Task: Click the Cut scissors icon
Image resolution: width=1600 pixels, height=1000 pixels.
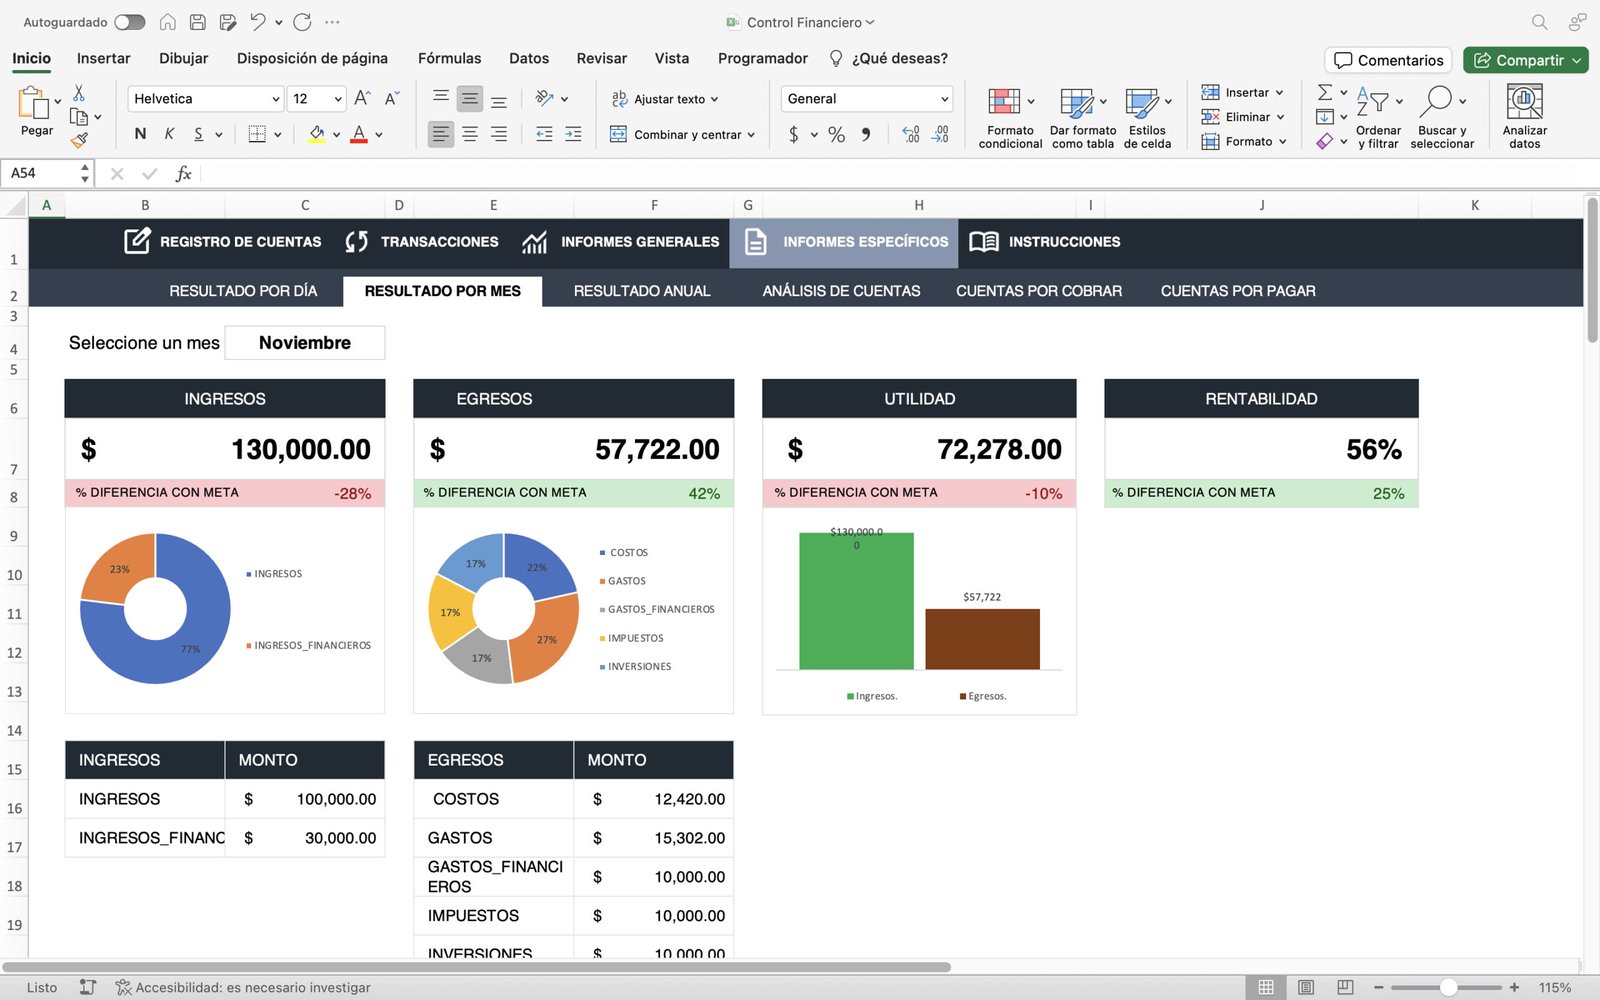Action: pos(79,93)
